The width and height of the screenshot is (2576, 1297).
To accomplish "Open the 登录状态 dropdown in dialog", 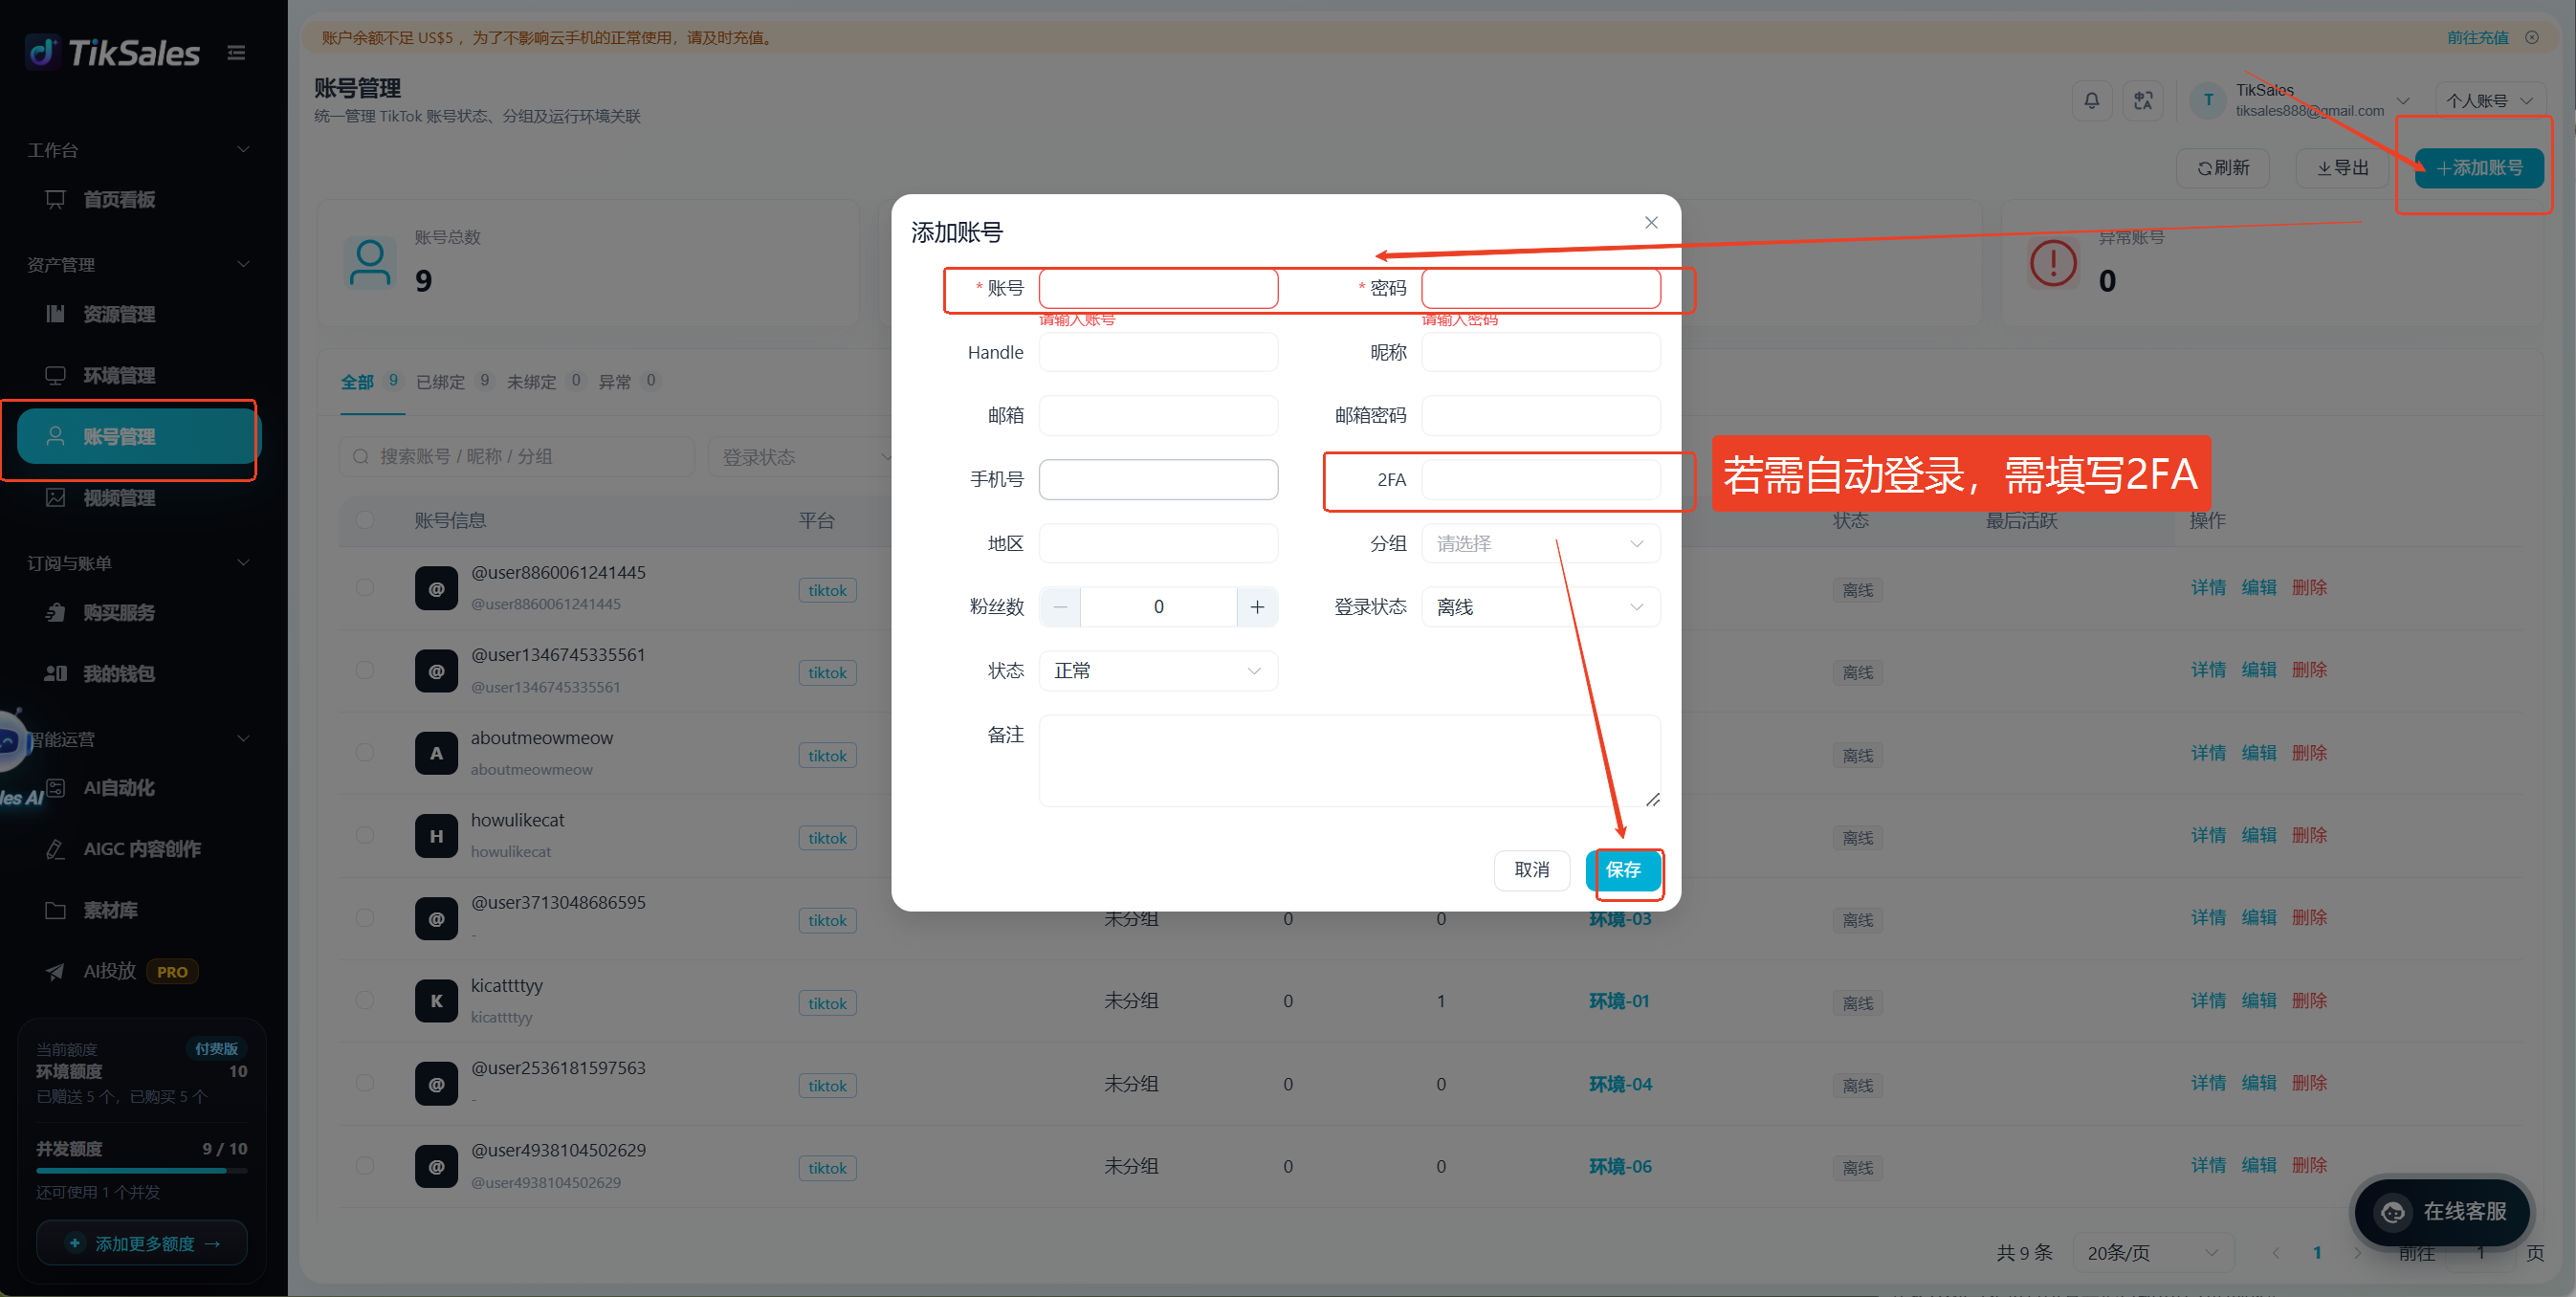I will click(1540, 607).
